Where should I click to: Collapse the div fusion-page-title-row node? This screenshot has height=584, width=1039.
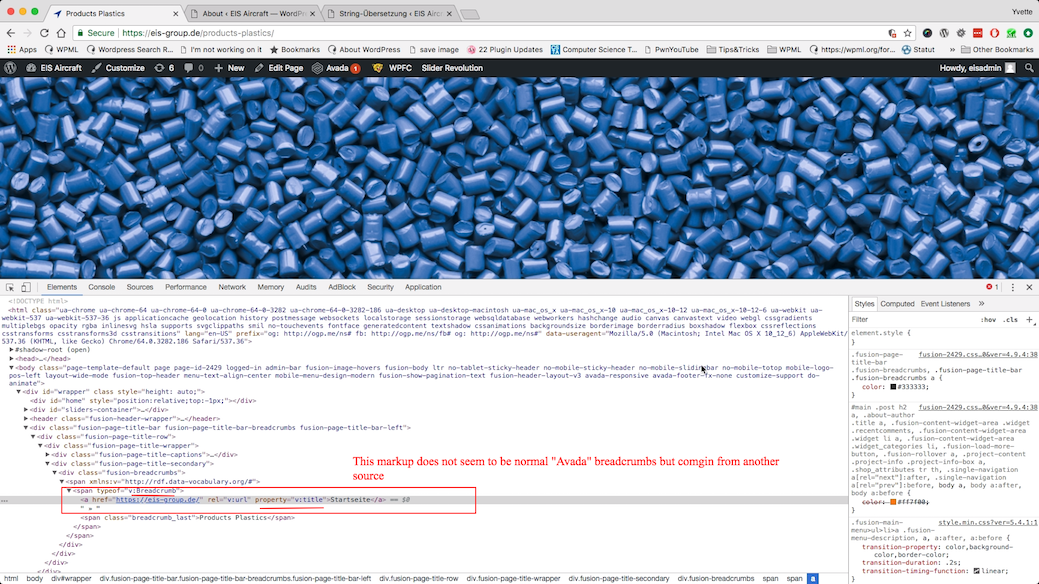point(33,437)
